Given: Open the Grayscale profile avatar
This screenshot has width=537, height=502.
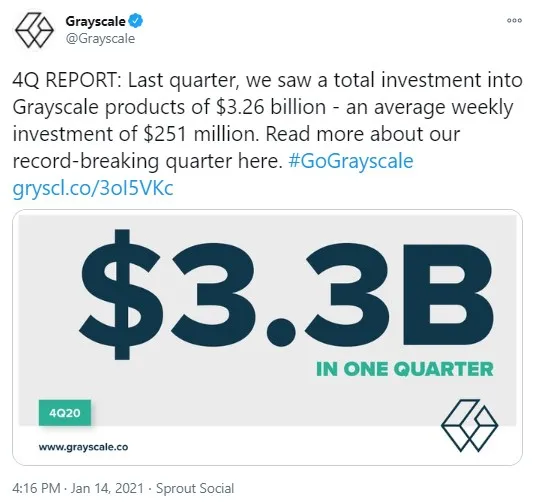Looking at the screenshot, I should coord(34,30).
